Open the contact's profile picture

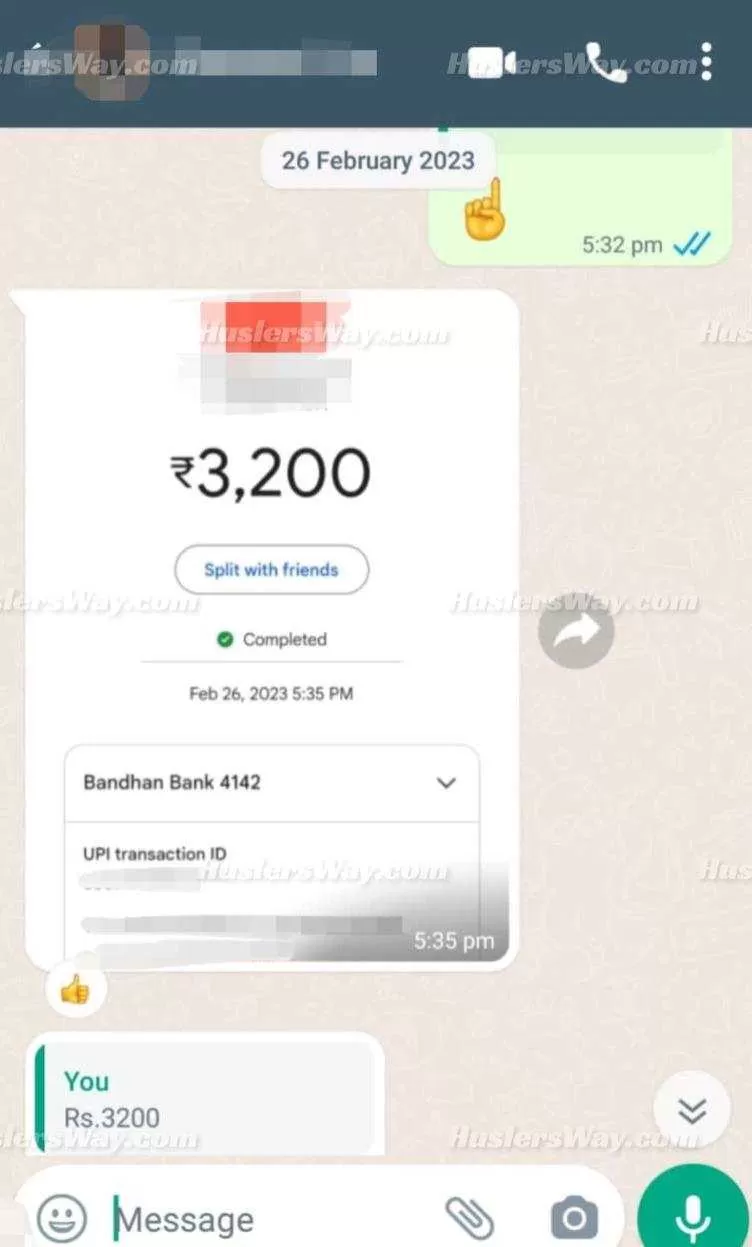[x=113, y=62]
